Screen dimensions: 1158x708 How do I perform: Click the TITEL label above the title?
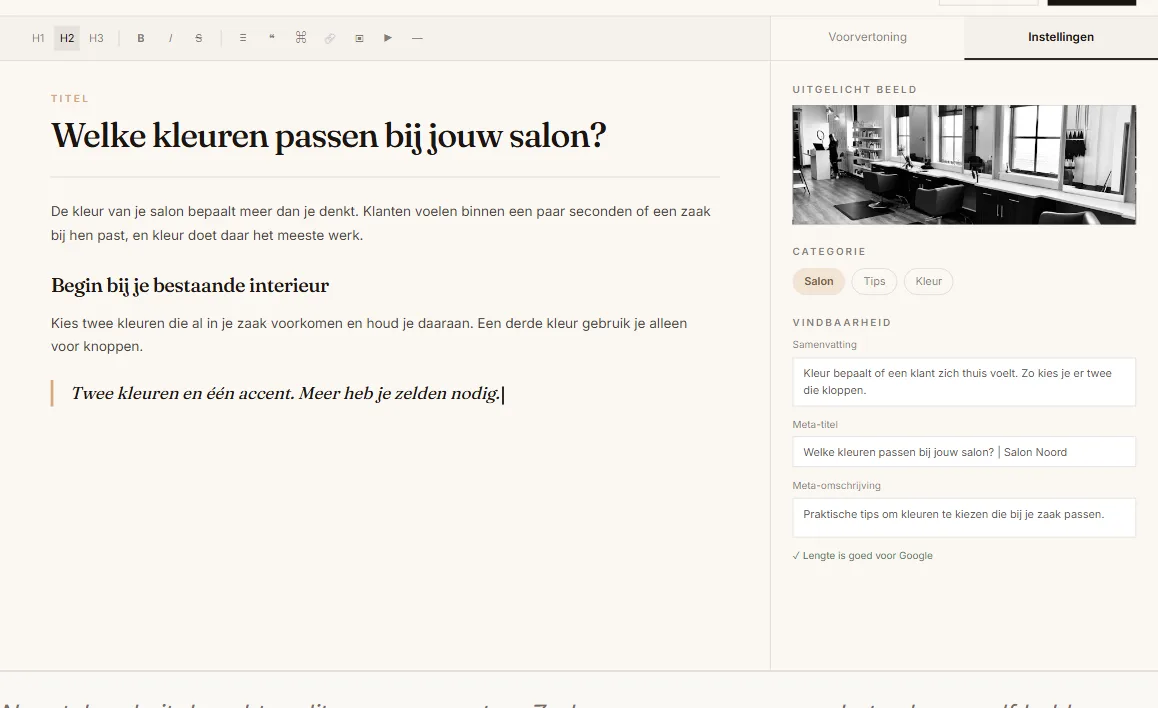click(x=70, y=98)
